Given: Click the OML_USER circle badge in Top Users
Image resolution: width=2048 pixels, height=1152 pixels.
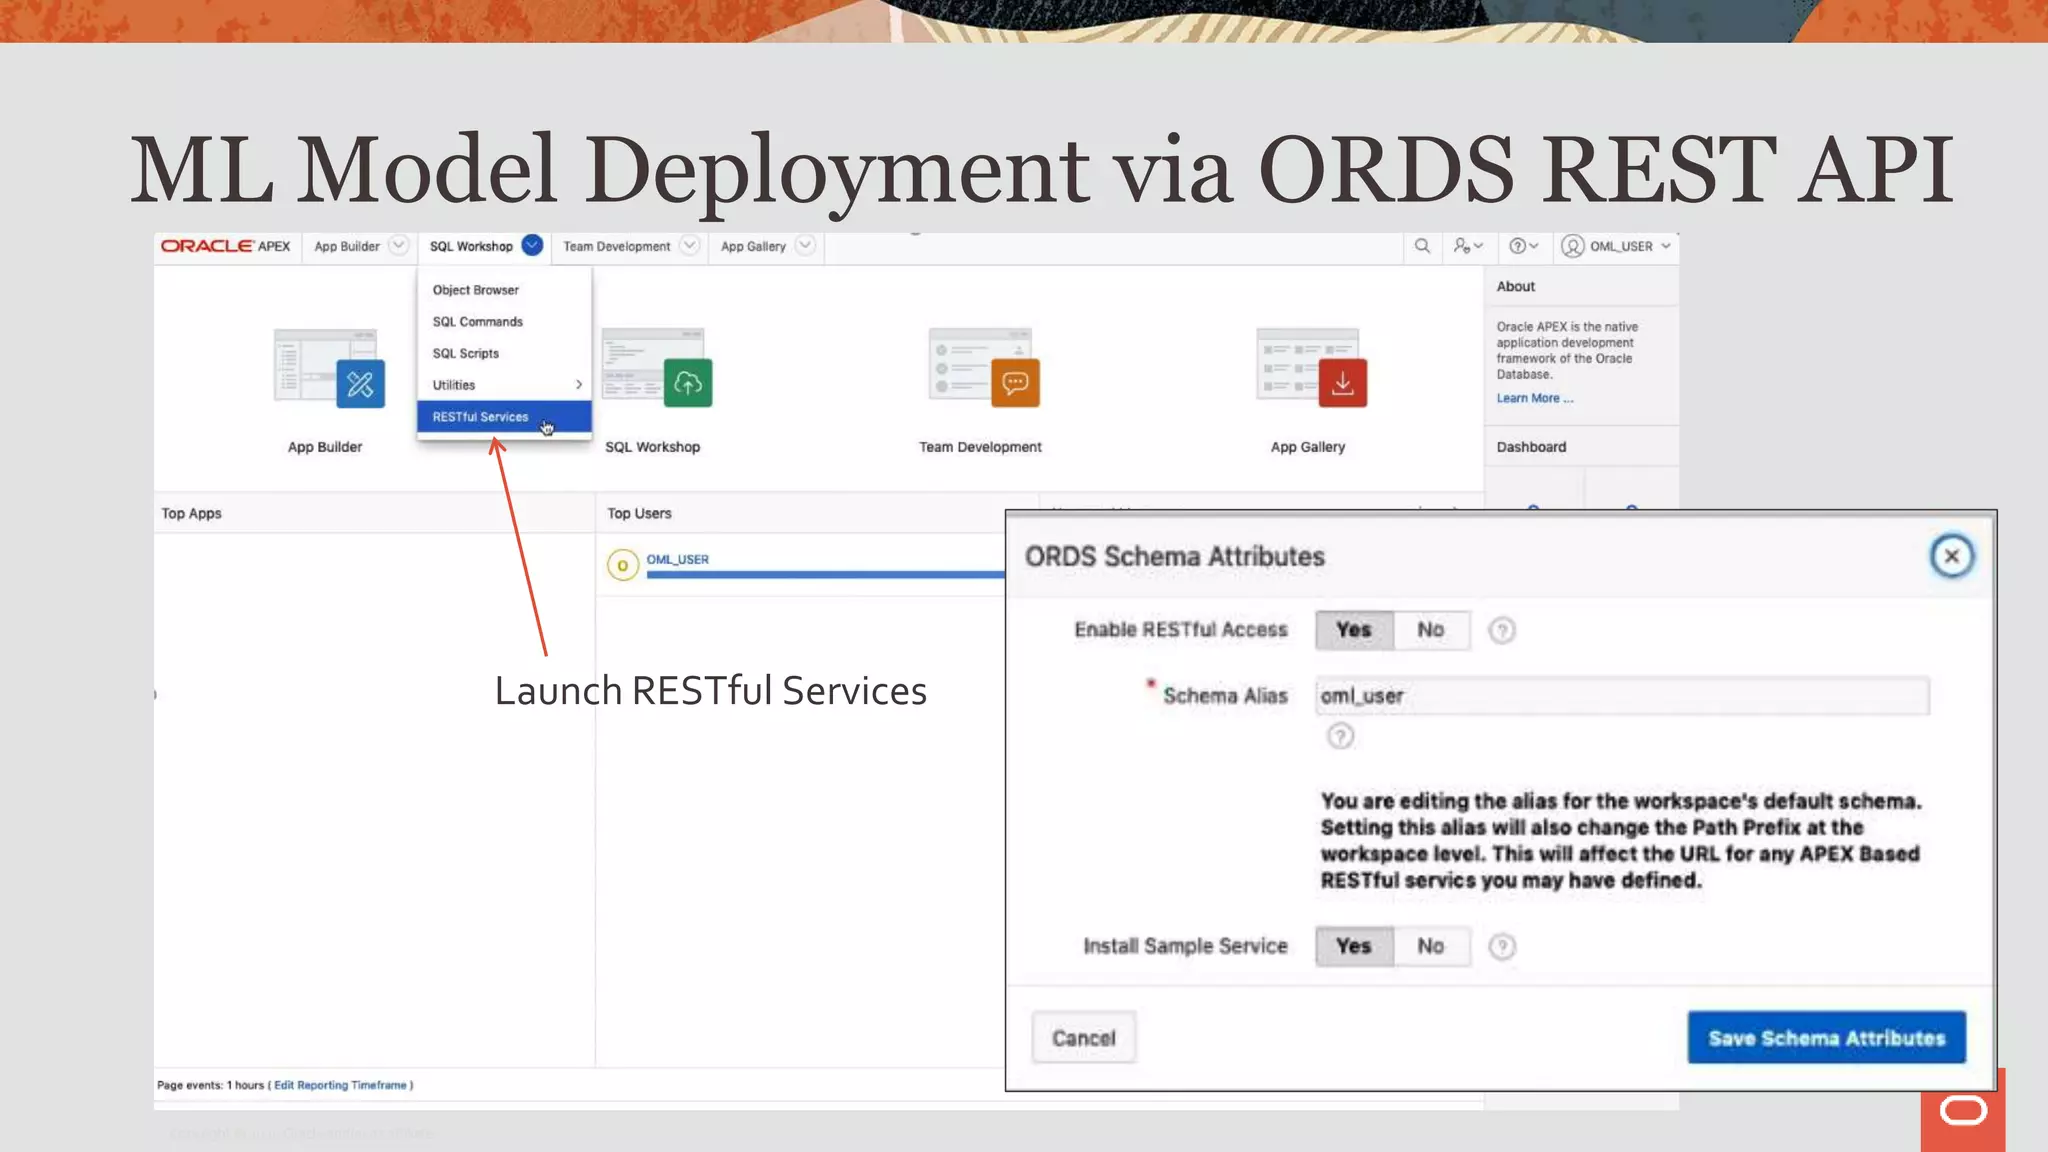Looking at the screenshot, I should 622,565.
